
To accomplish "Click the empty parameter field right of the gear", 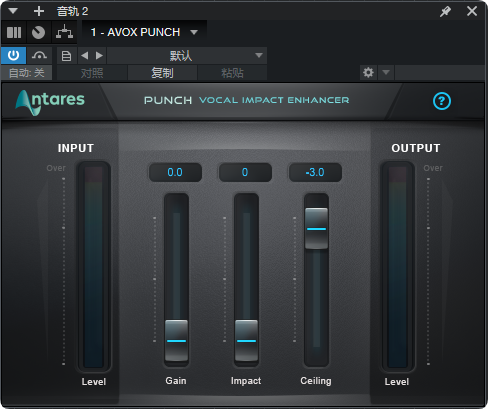I will [440, 73].
